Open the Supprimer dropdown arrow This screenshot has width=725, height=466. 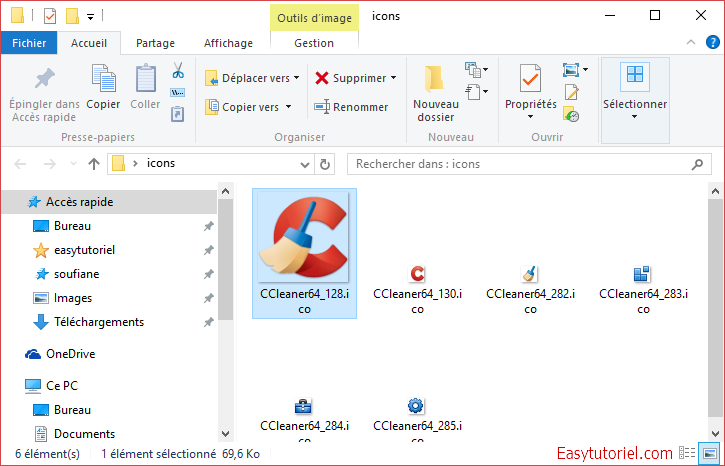[393, 78]
